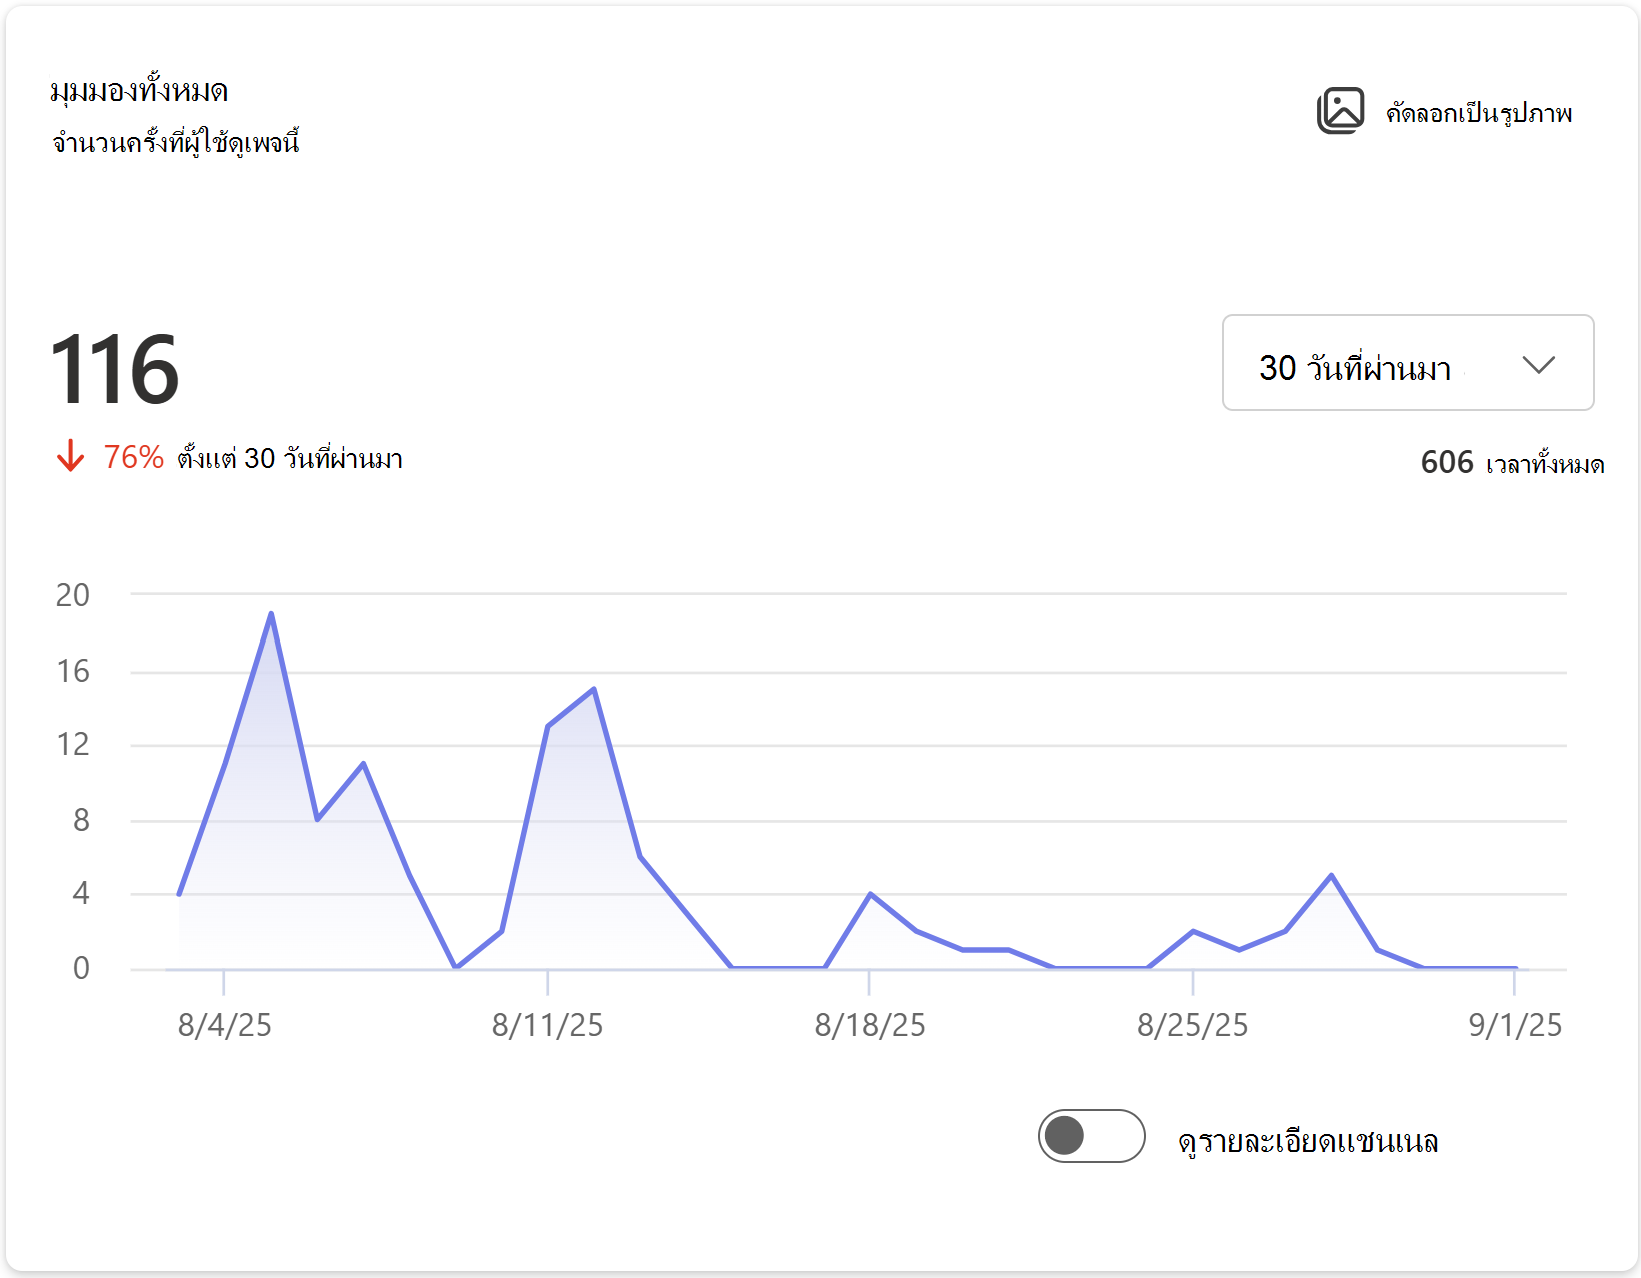Screen dimensions: 1641x1278
Task: Toggle the ดูรายละเอียดแชนเนล switch
Action: [1091, 1136]
